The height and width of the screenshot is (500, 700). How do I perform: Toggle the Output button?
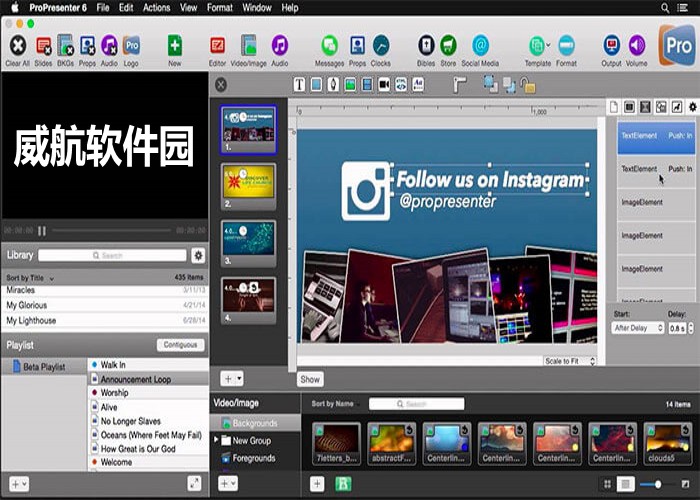(611, 45)
